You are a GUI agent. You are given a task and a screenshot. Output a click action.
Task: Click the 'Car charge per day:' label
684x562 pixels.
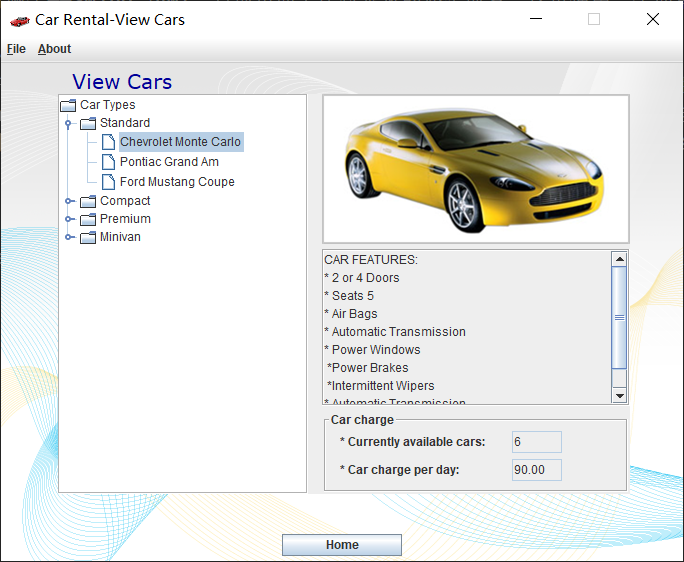pyautogui.click(x=400, y=470)
